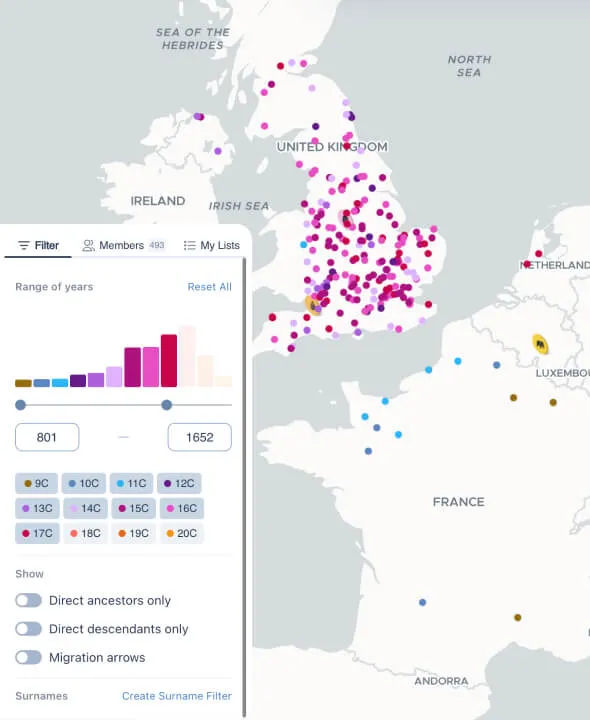The height and width of the screenshot is (720, 590).
Task: Open the My Lists tab
Action: 211,245
